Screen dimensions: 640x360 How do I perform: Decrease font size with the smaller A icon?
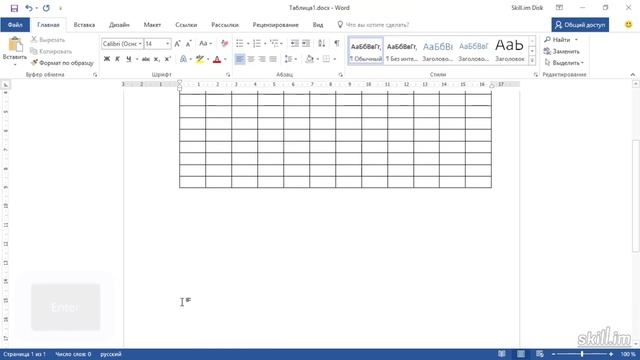(x=188, y=44)
